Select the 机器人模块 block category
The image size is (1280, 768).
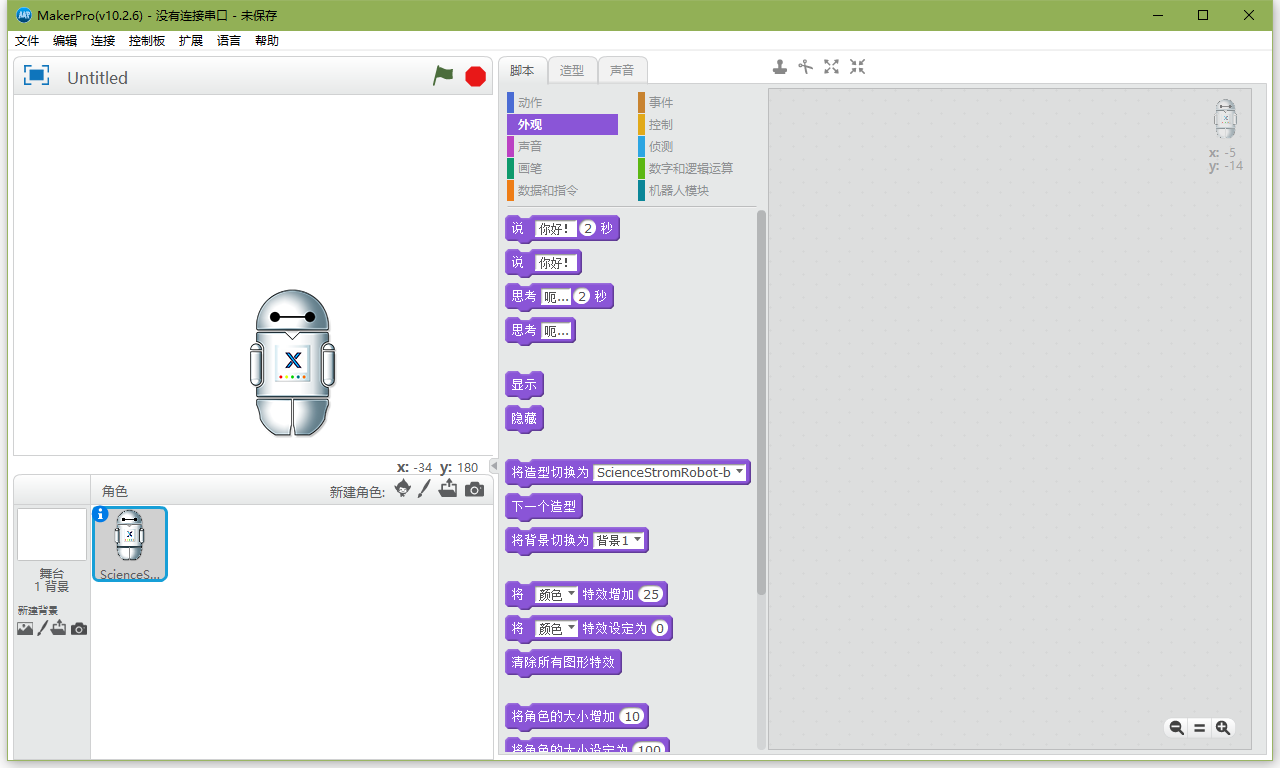tap(680, 190)
